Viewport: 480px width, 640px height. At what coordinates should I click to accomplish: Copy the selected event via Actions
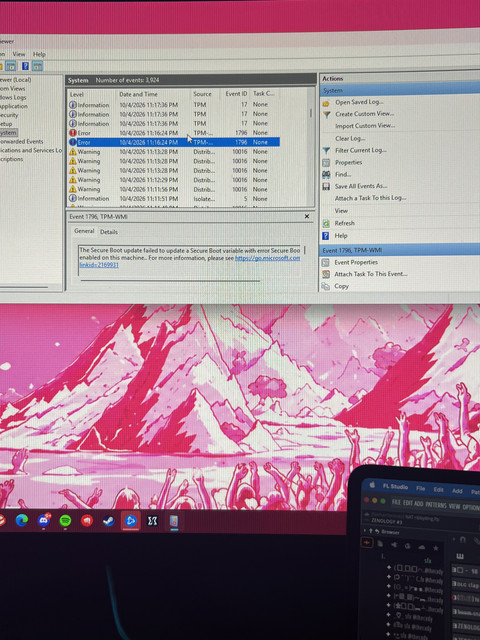pos(342,286)
